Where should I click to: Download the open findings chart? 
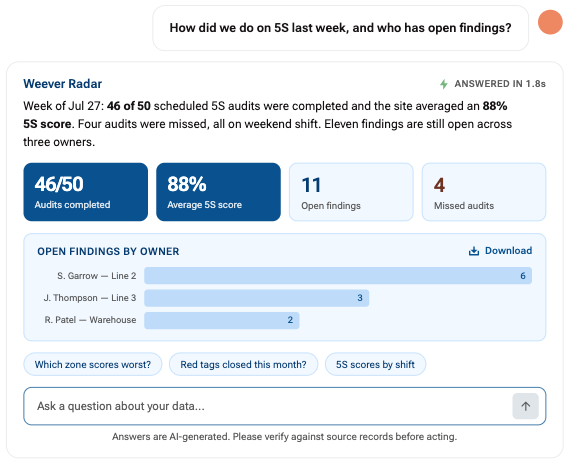(500, 251)
